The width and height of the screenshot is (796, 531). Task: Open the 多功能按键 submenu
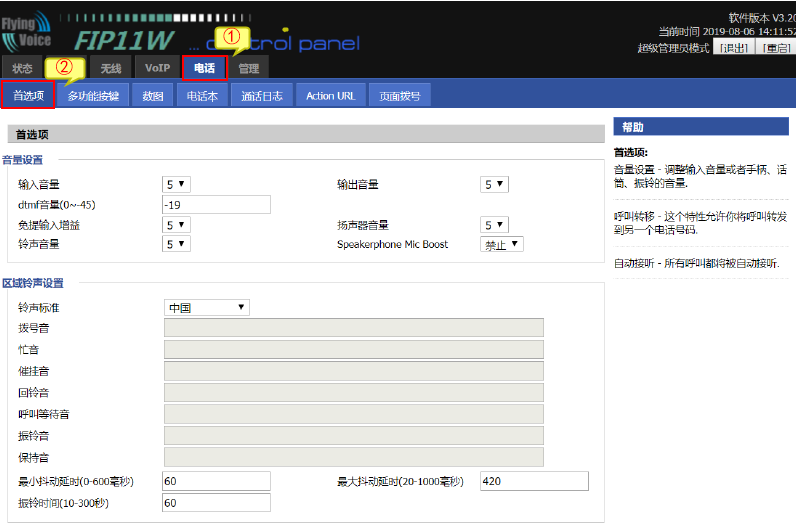click(93, 96)
